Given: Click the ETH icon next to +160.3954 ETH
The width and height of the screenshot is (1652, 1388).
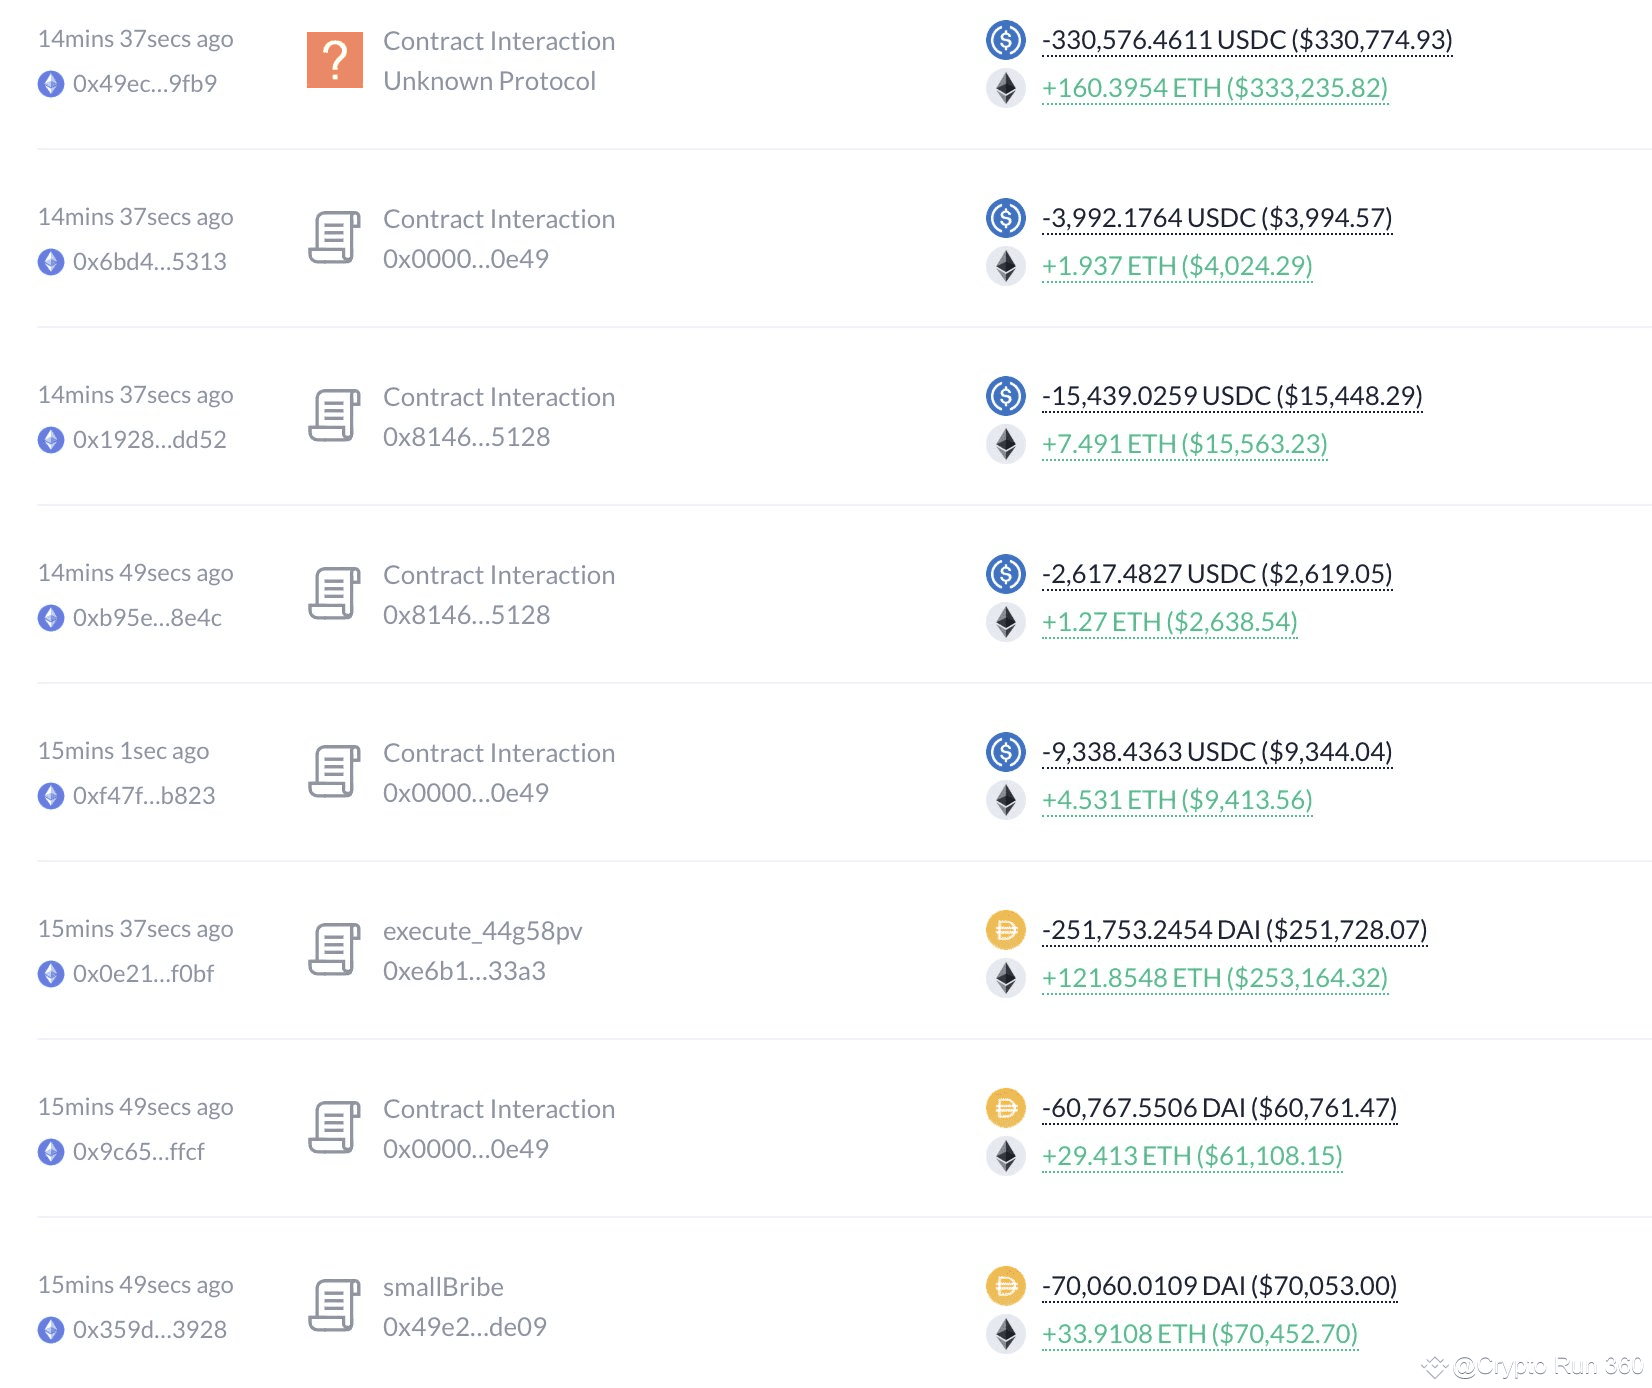Looking at the screenshot, I should point(1006,88).
